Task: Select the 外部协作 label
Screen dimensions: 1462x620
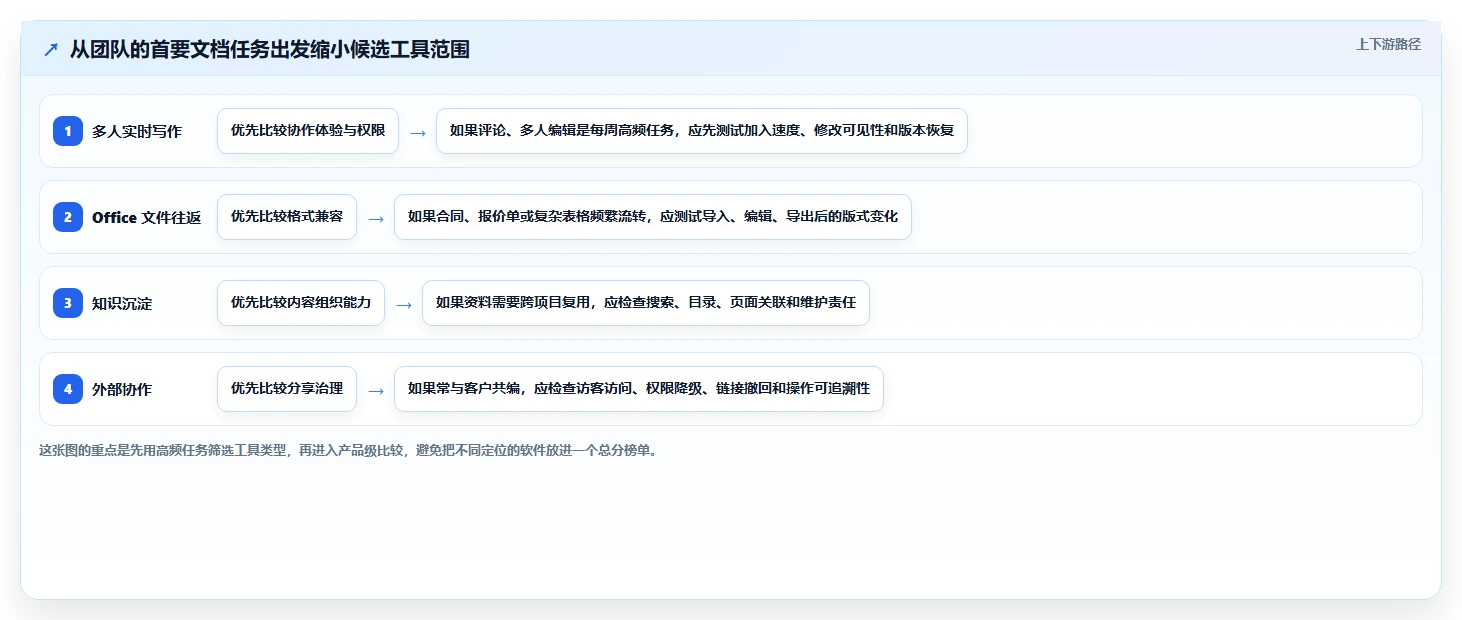Action: pos(122,389)
